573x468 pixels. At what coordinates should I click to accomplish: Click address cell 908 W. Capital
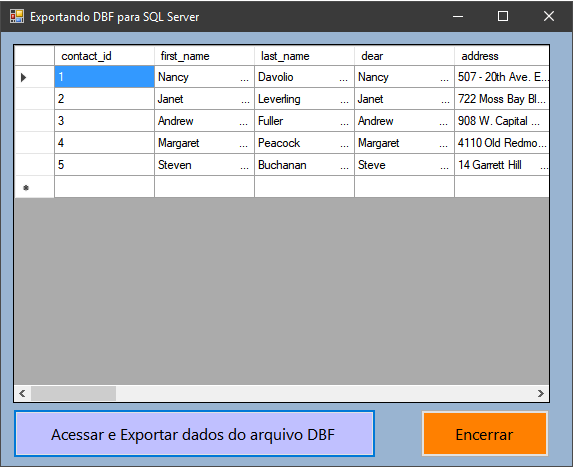pyautogui.click(x=502, y=121)
